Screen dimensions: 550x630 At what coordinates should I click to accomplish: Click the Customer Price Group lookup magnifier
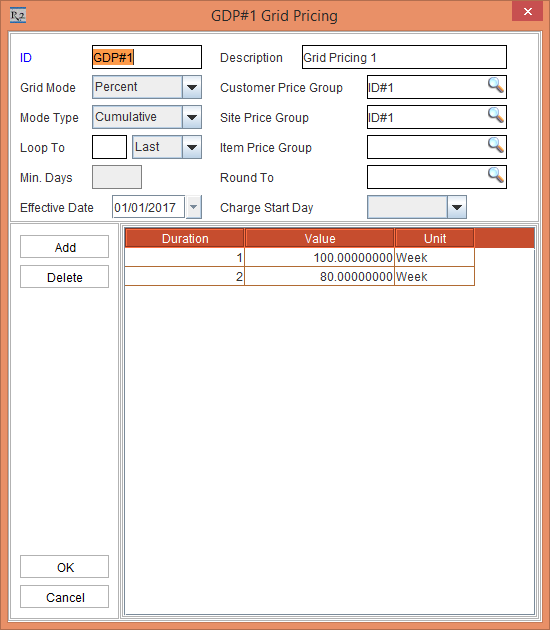(496, 86)
